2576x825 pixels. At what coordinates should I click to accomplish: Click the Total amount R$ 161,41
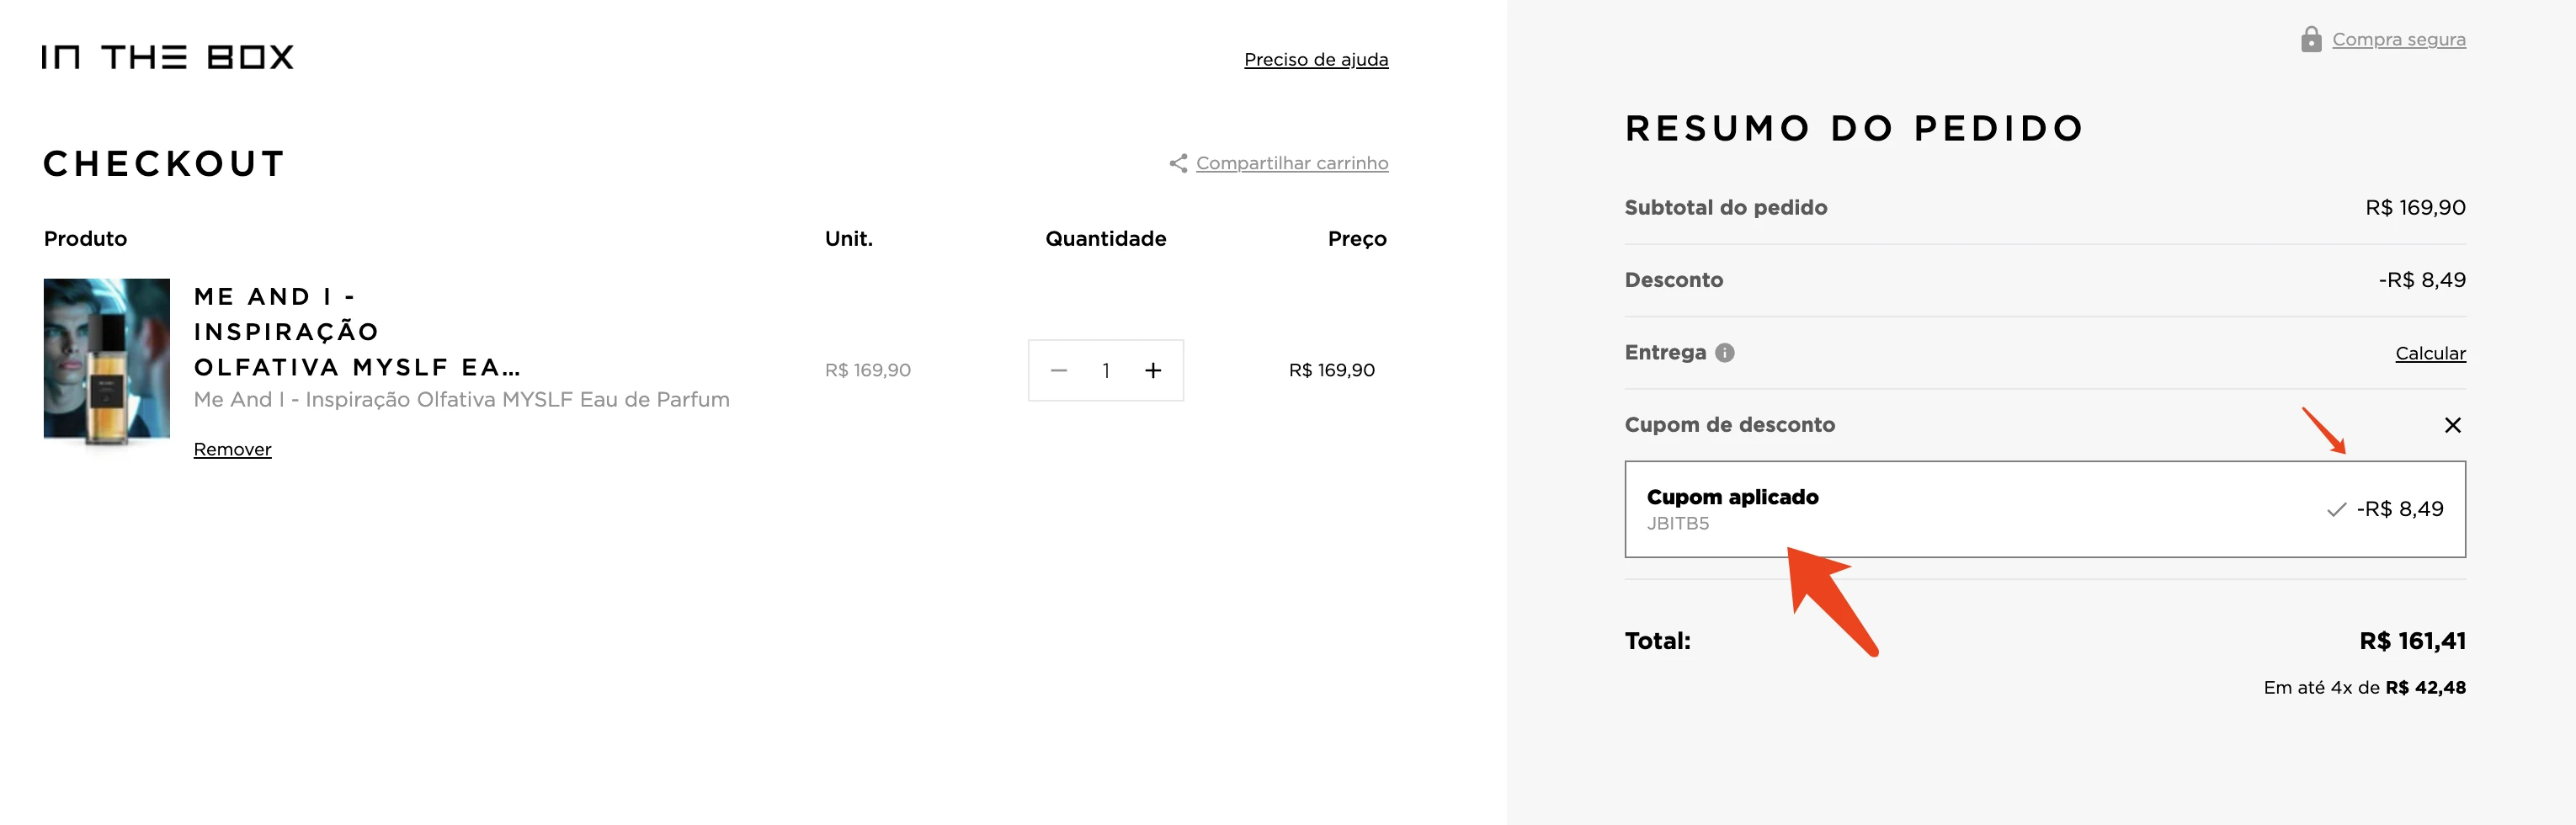pyautogui.click(x=2412, y=641)
